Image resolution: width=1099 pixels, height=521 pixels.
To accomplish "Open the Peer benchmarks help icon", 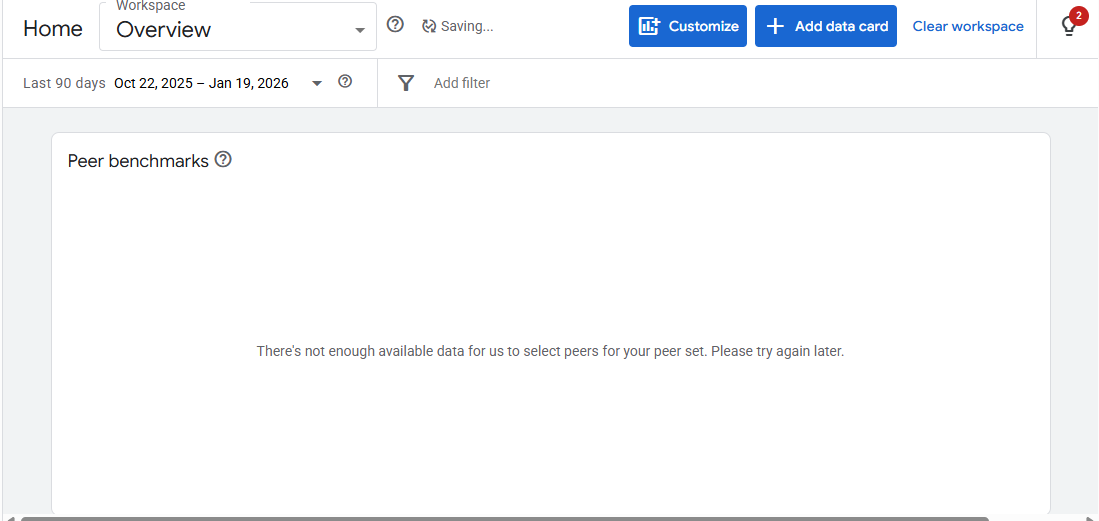I will tap(223, 159).
